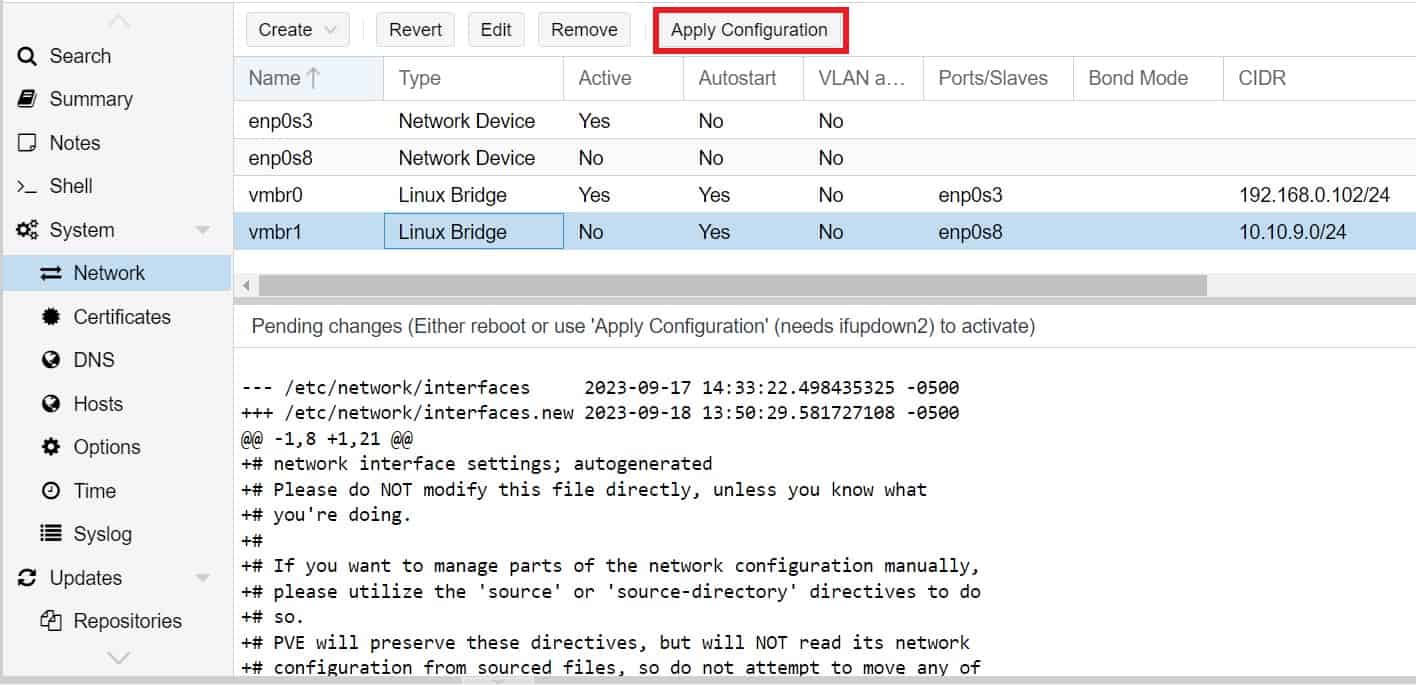Click the Linux Bridge cell of vmbr1

[x=473, y=232]
